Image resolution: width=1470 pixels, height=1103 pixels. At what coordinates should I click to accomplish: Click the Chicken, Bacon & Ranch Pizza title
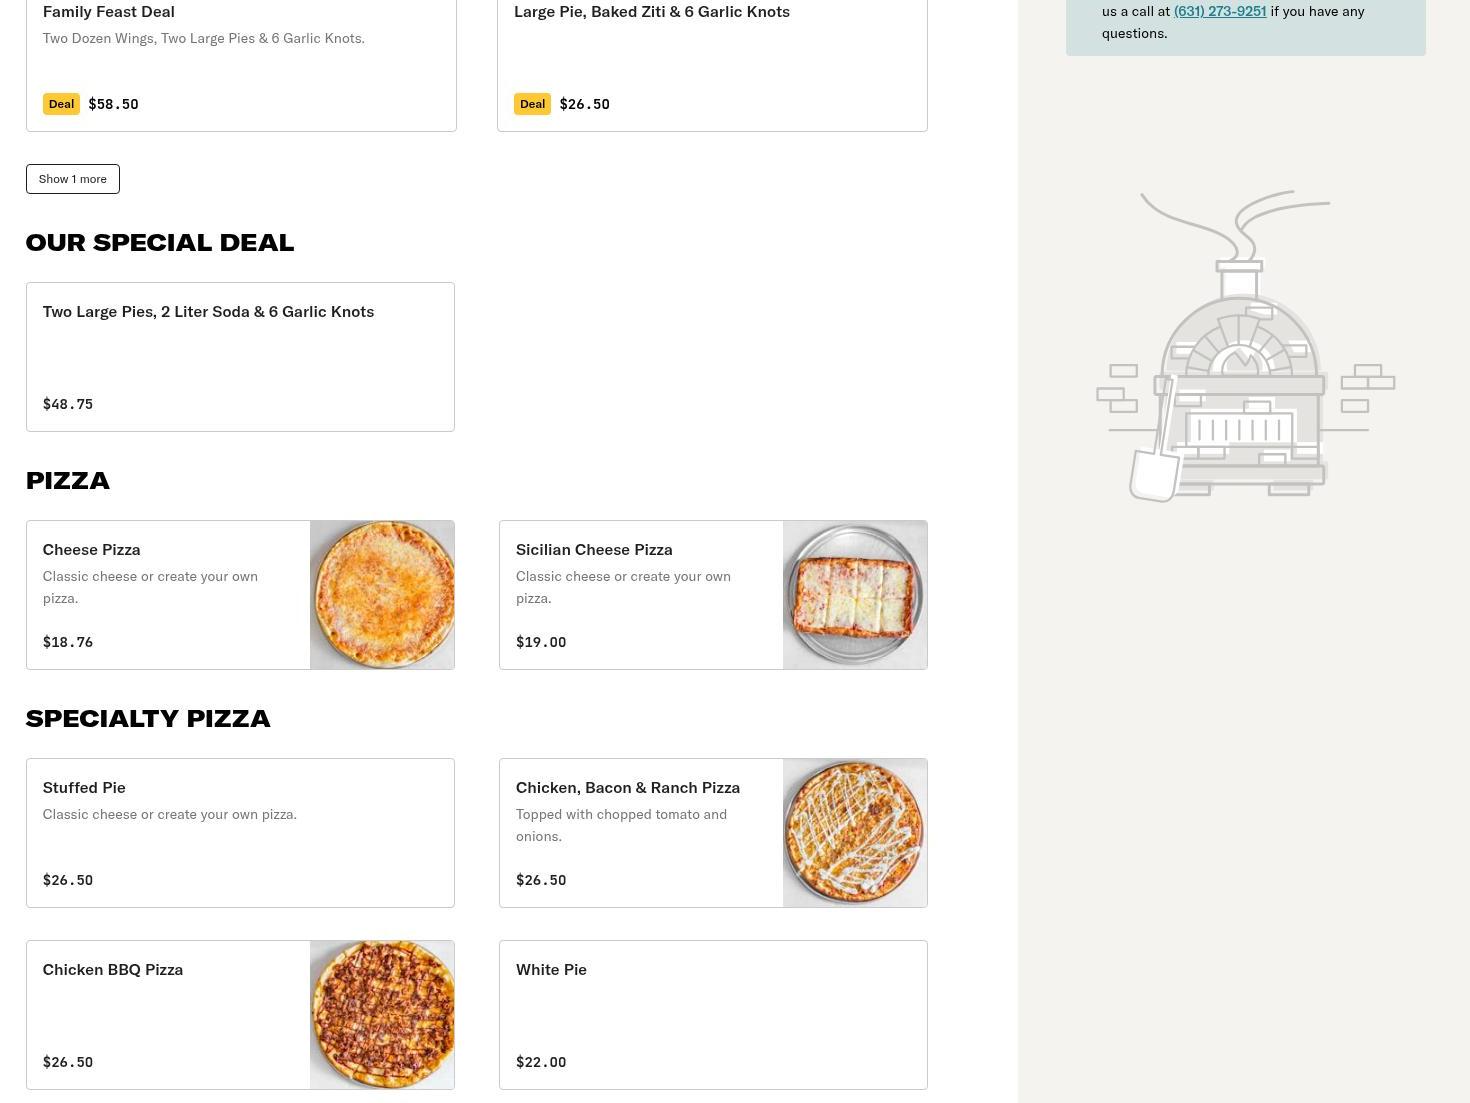pyautogui.click(x=628, y=787)
